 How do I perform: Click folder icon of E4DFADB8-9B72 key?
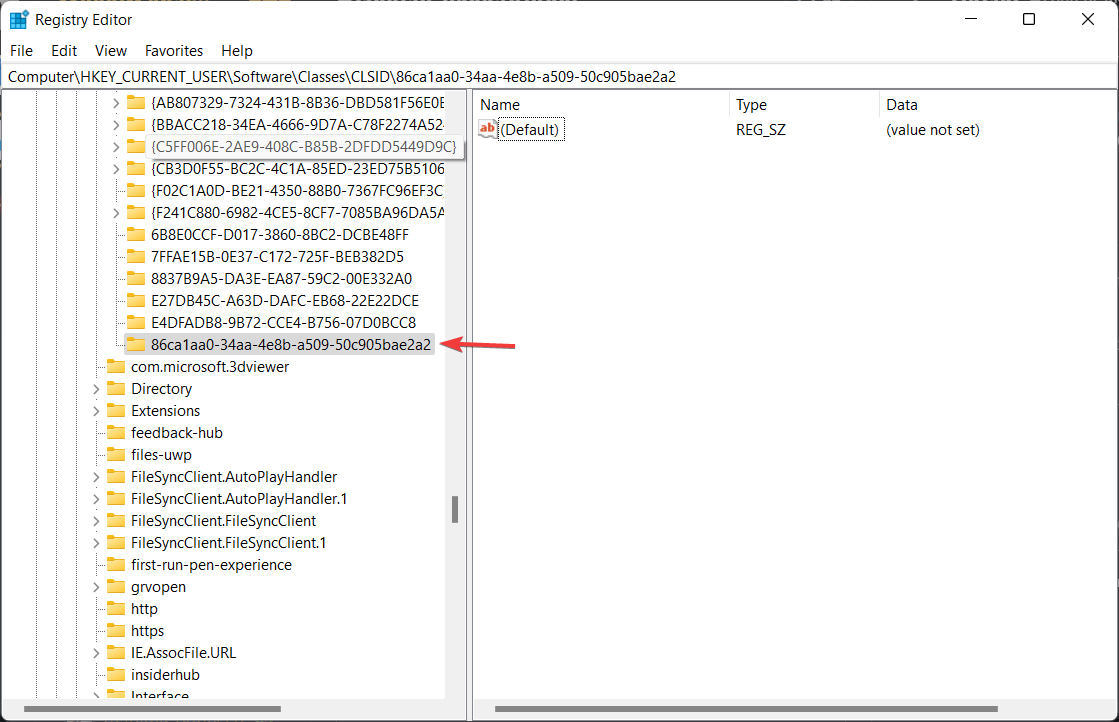[136, 322]
